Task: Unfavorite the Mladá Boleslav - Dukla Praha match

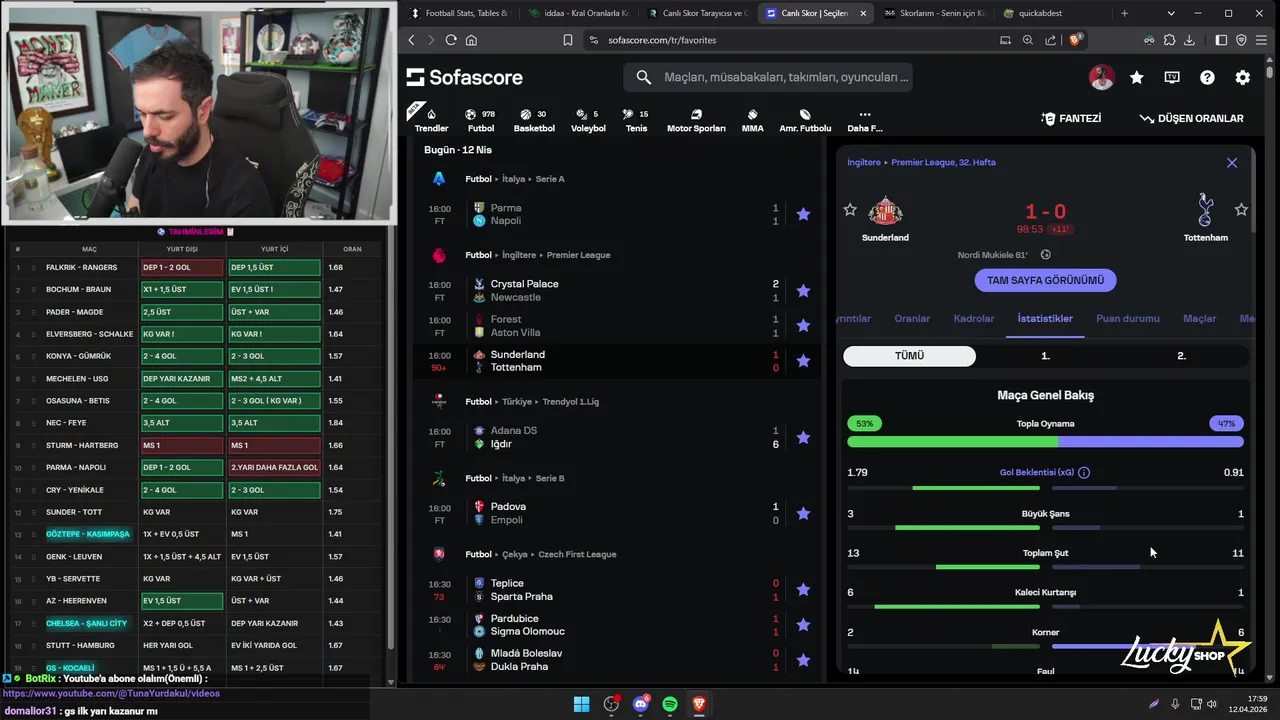Action: (803, 660)
